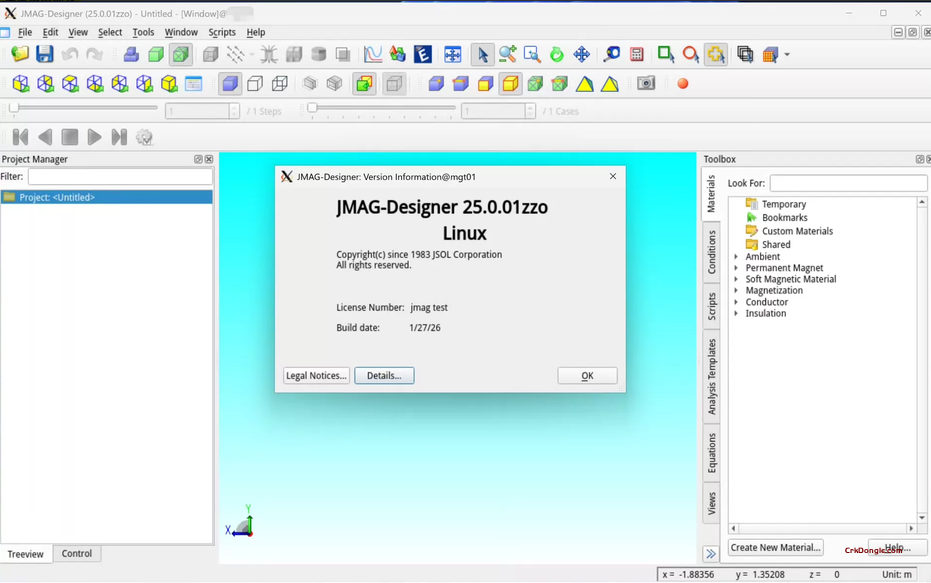This screenshot has height=583, width=931.
Task: Toggle the green mesh cube display button
Action: (180, 55)
